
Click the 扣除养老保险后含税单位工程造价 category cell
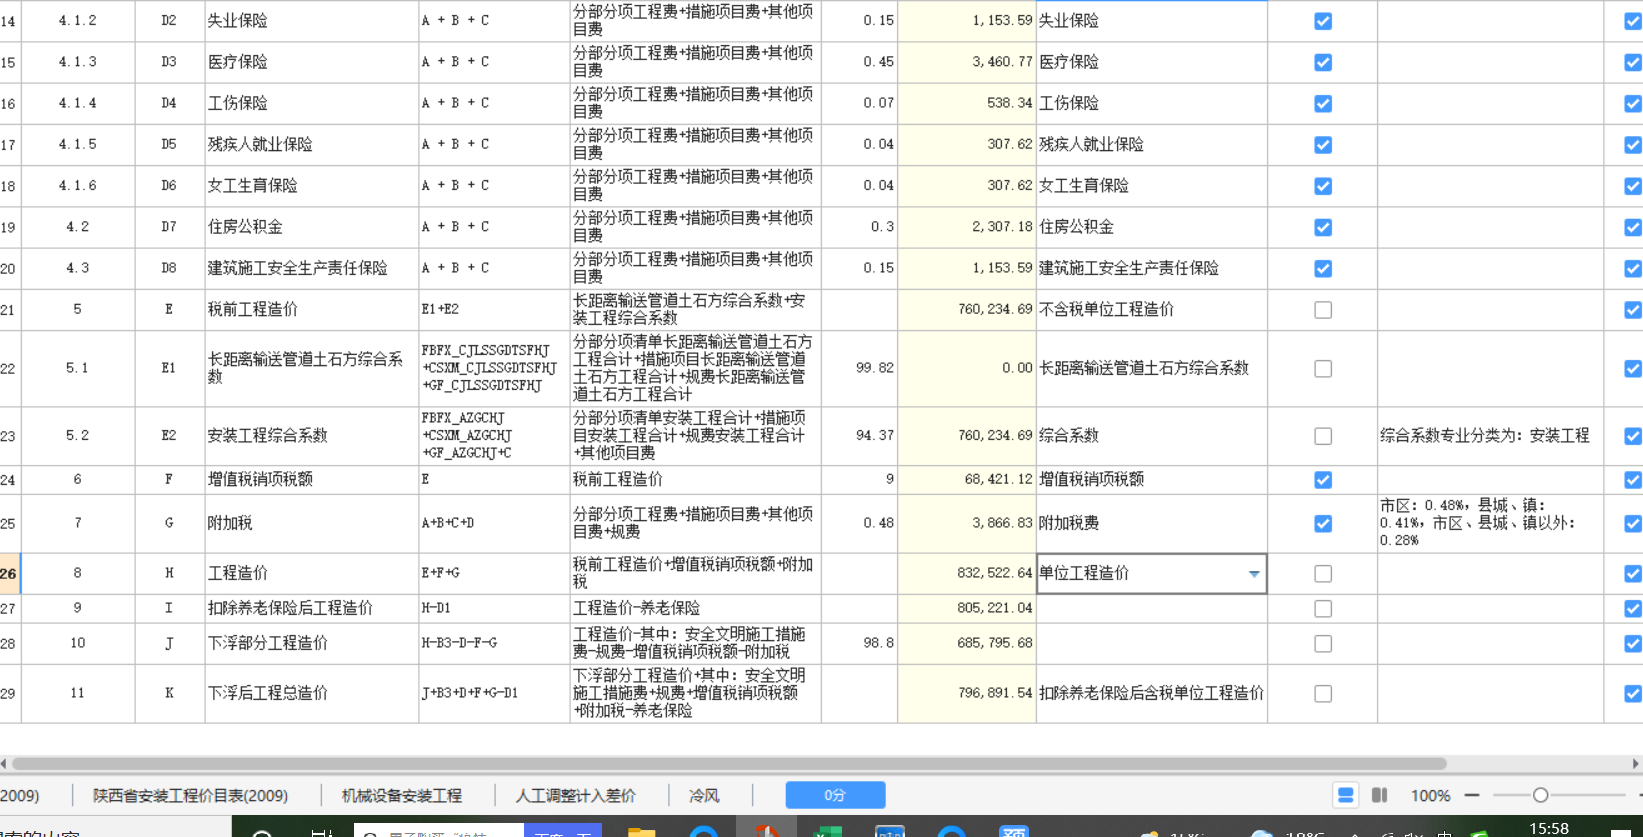click(x=1152, y=694)
